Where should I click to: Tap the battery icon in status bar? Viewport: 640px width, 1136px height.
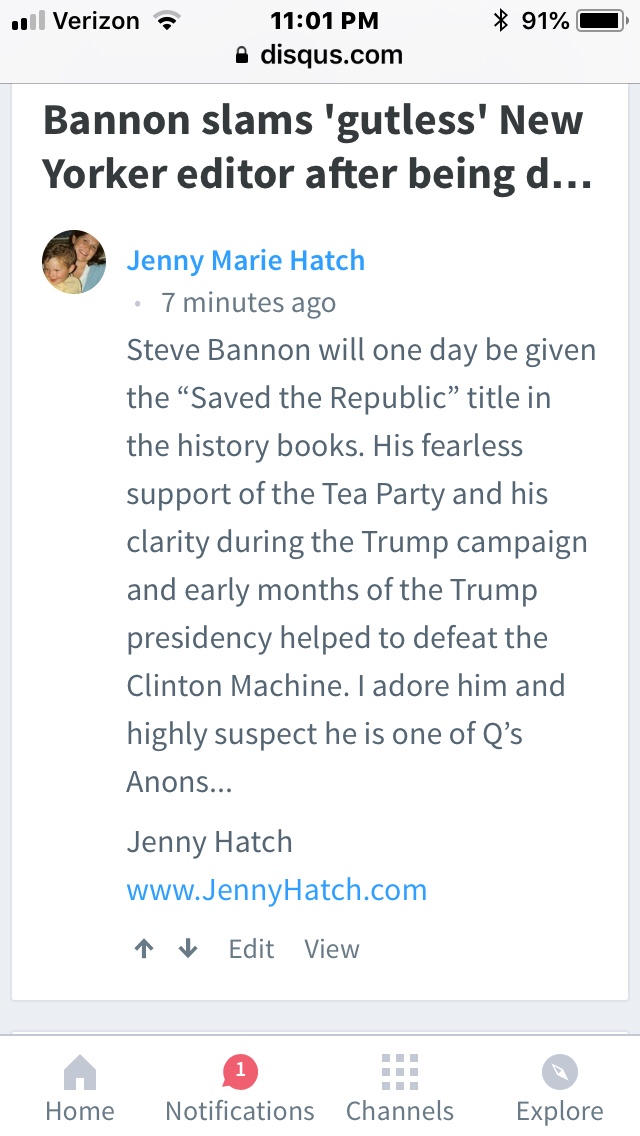pos(600,21)
